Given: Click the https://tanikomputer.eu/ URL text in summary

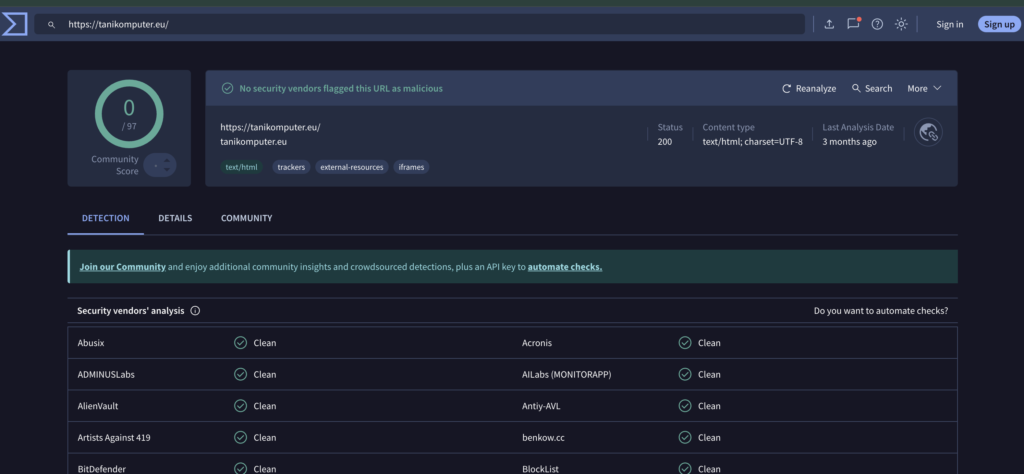Looking at the screenshot, I should pos(270,127).
